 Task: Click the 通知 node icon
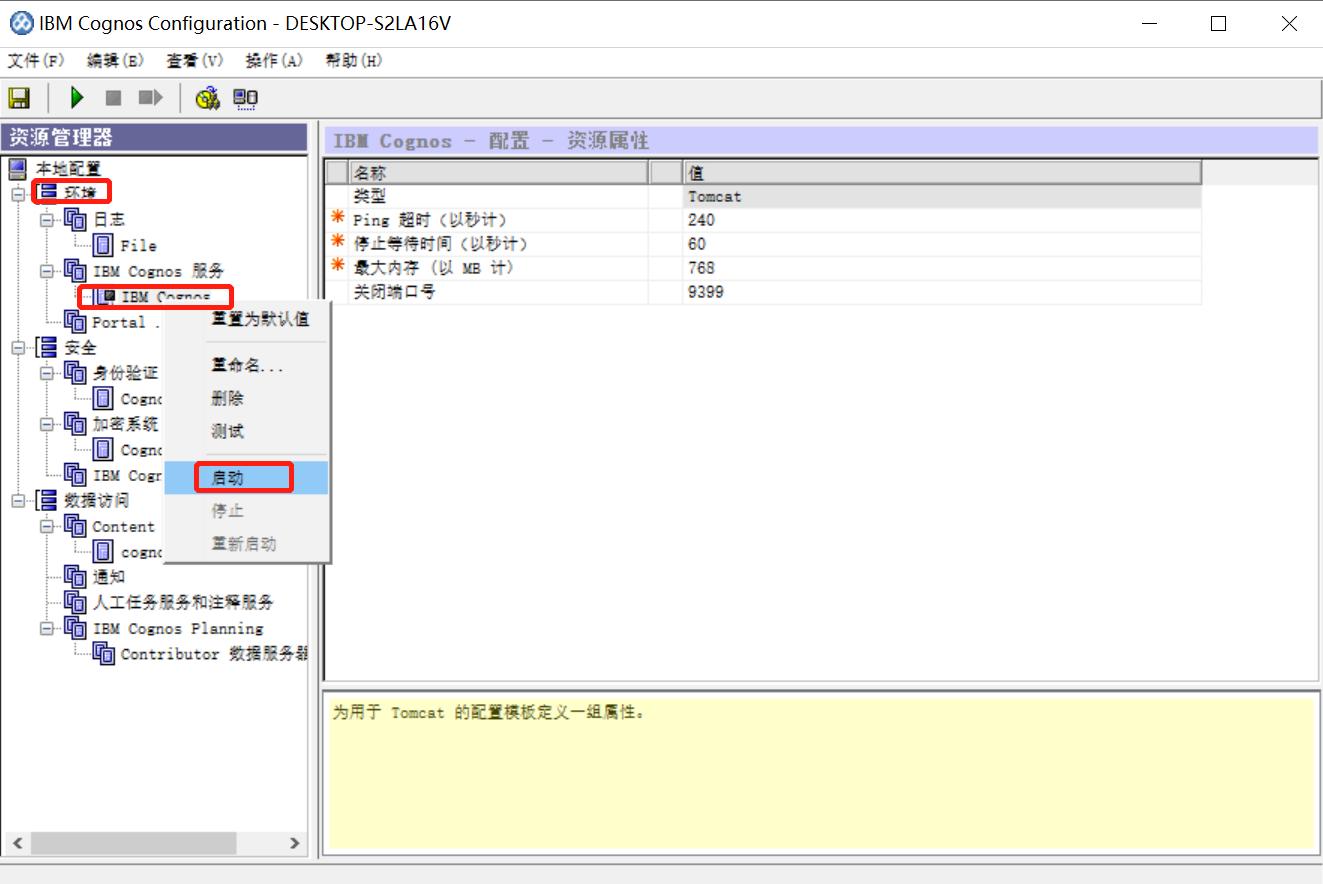75,577
